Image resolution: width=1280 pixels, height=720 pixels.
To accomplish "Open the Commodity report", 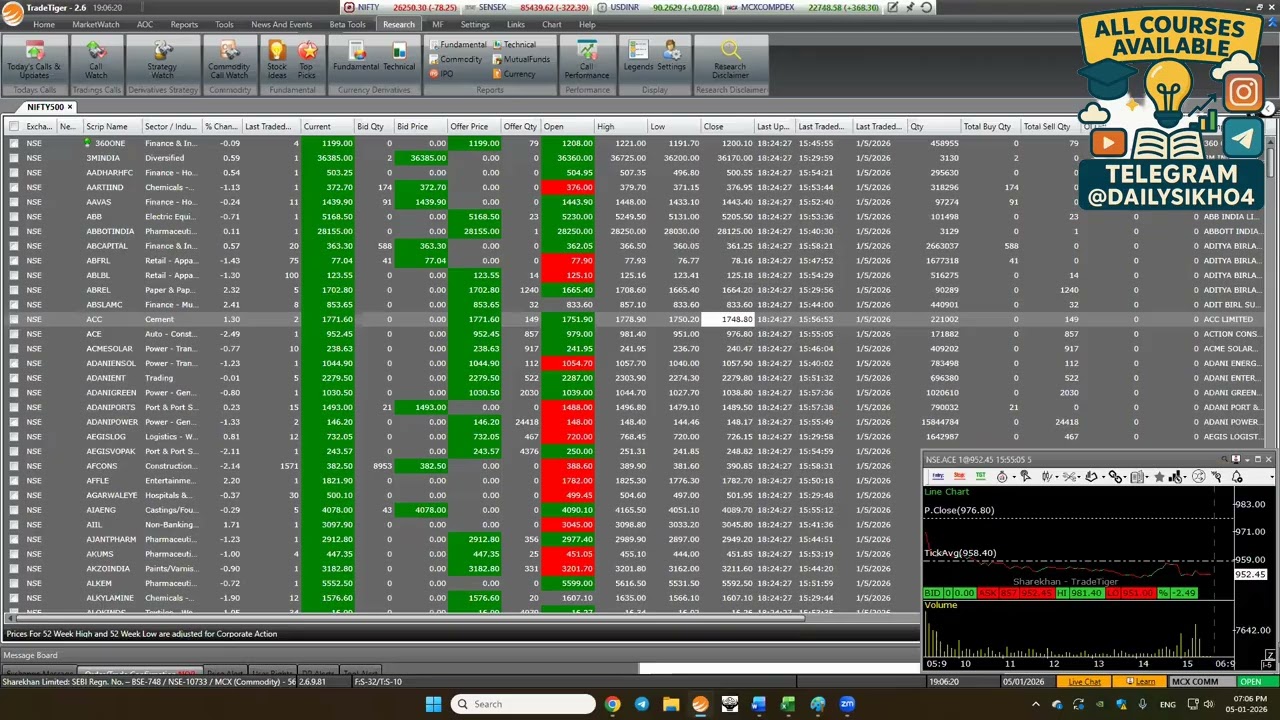I will pyautogui.click(x=455, y=59).
